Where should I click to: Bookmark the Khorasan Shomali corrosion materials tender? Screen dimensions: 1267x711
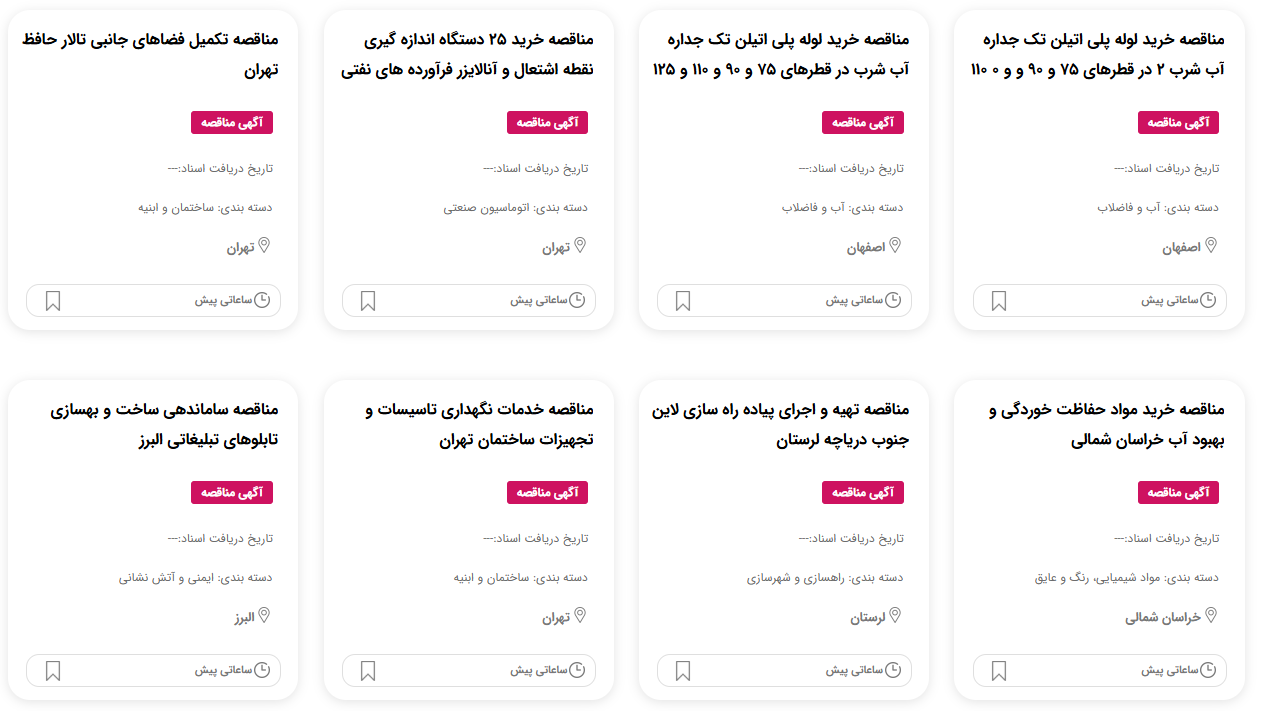coord(998,671)
